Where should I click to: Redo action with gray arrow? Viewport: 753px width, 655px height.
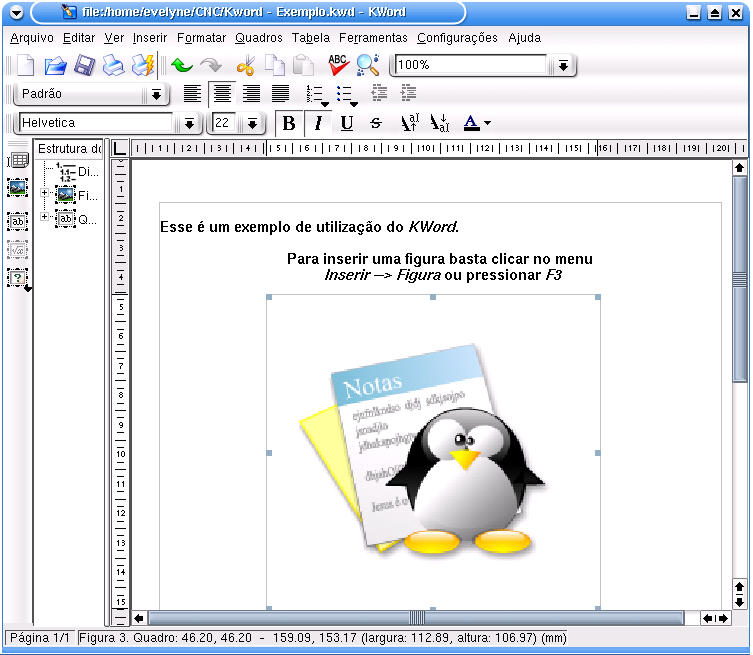pyautogui.click(x=211, y=65)
